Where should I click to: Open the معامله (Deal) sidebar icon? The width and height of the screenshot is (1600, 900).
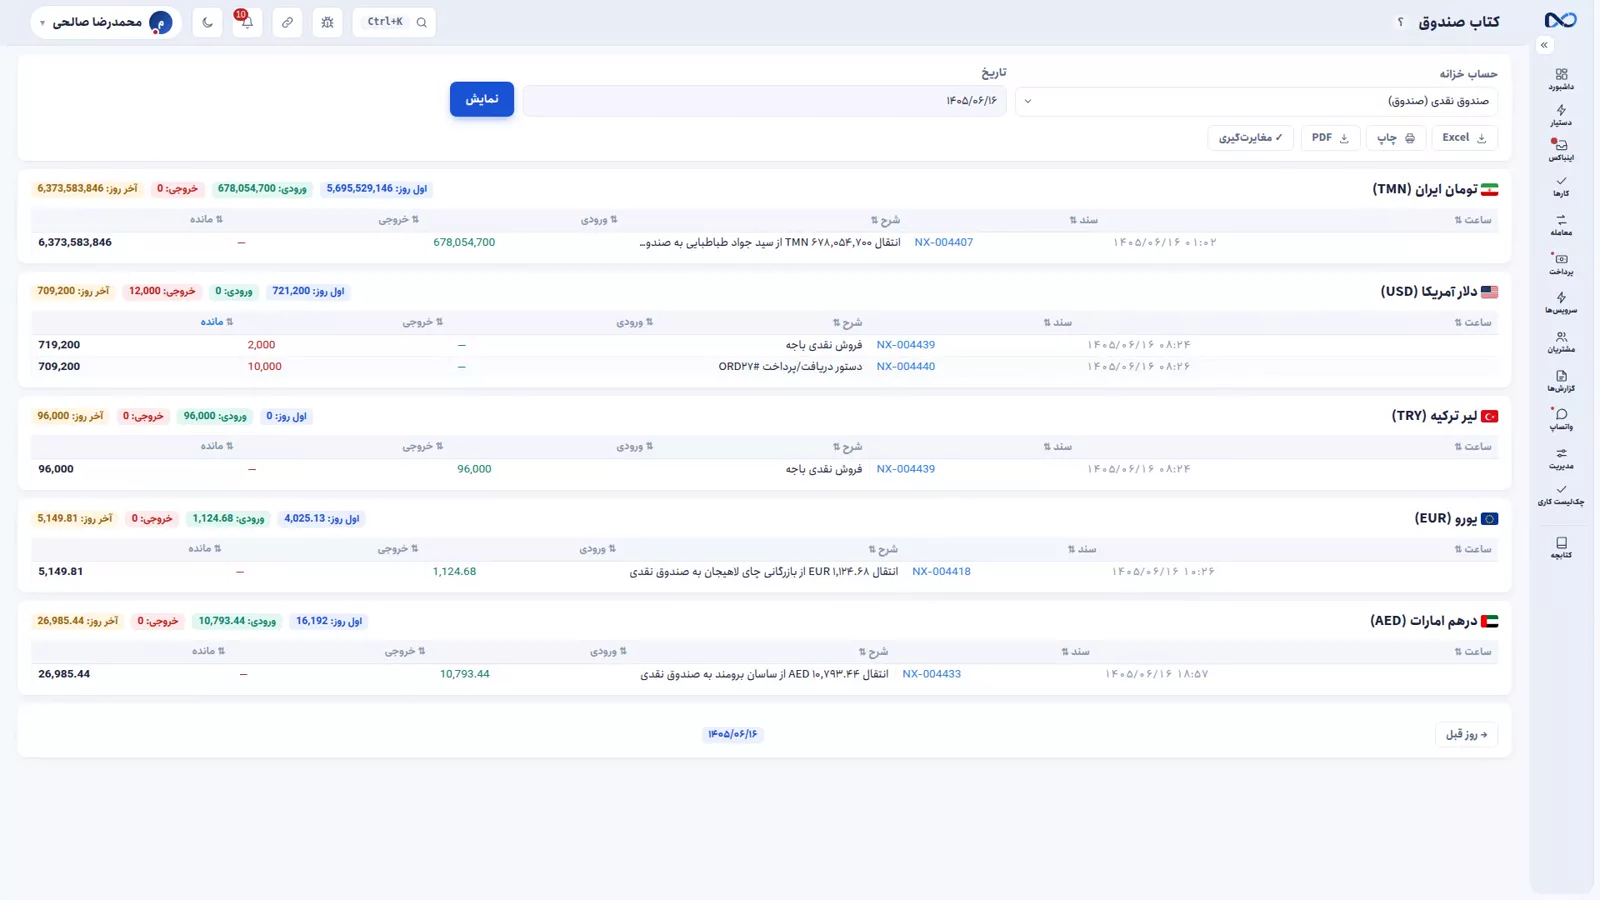(x=1561, y=225)
